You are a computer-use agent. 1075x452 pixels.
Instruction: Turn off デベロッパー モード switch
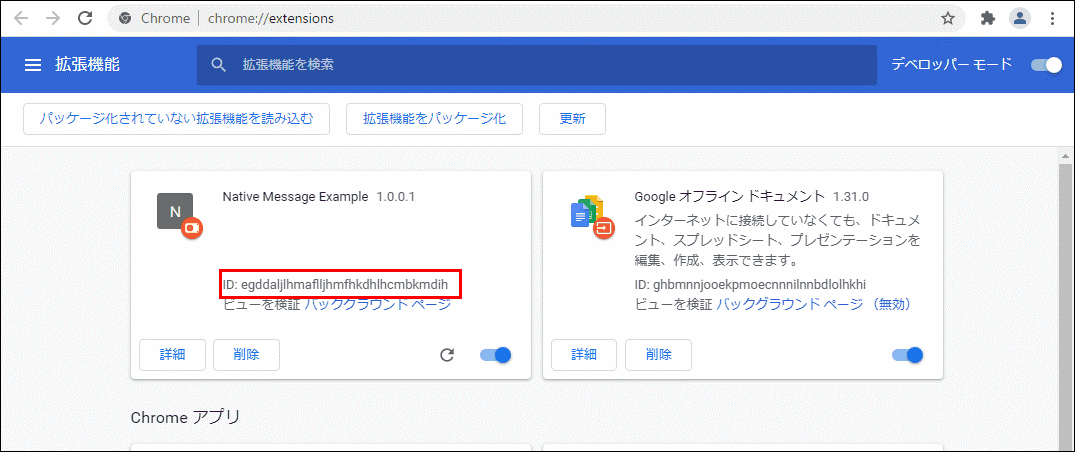coord(1046,65)
